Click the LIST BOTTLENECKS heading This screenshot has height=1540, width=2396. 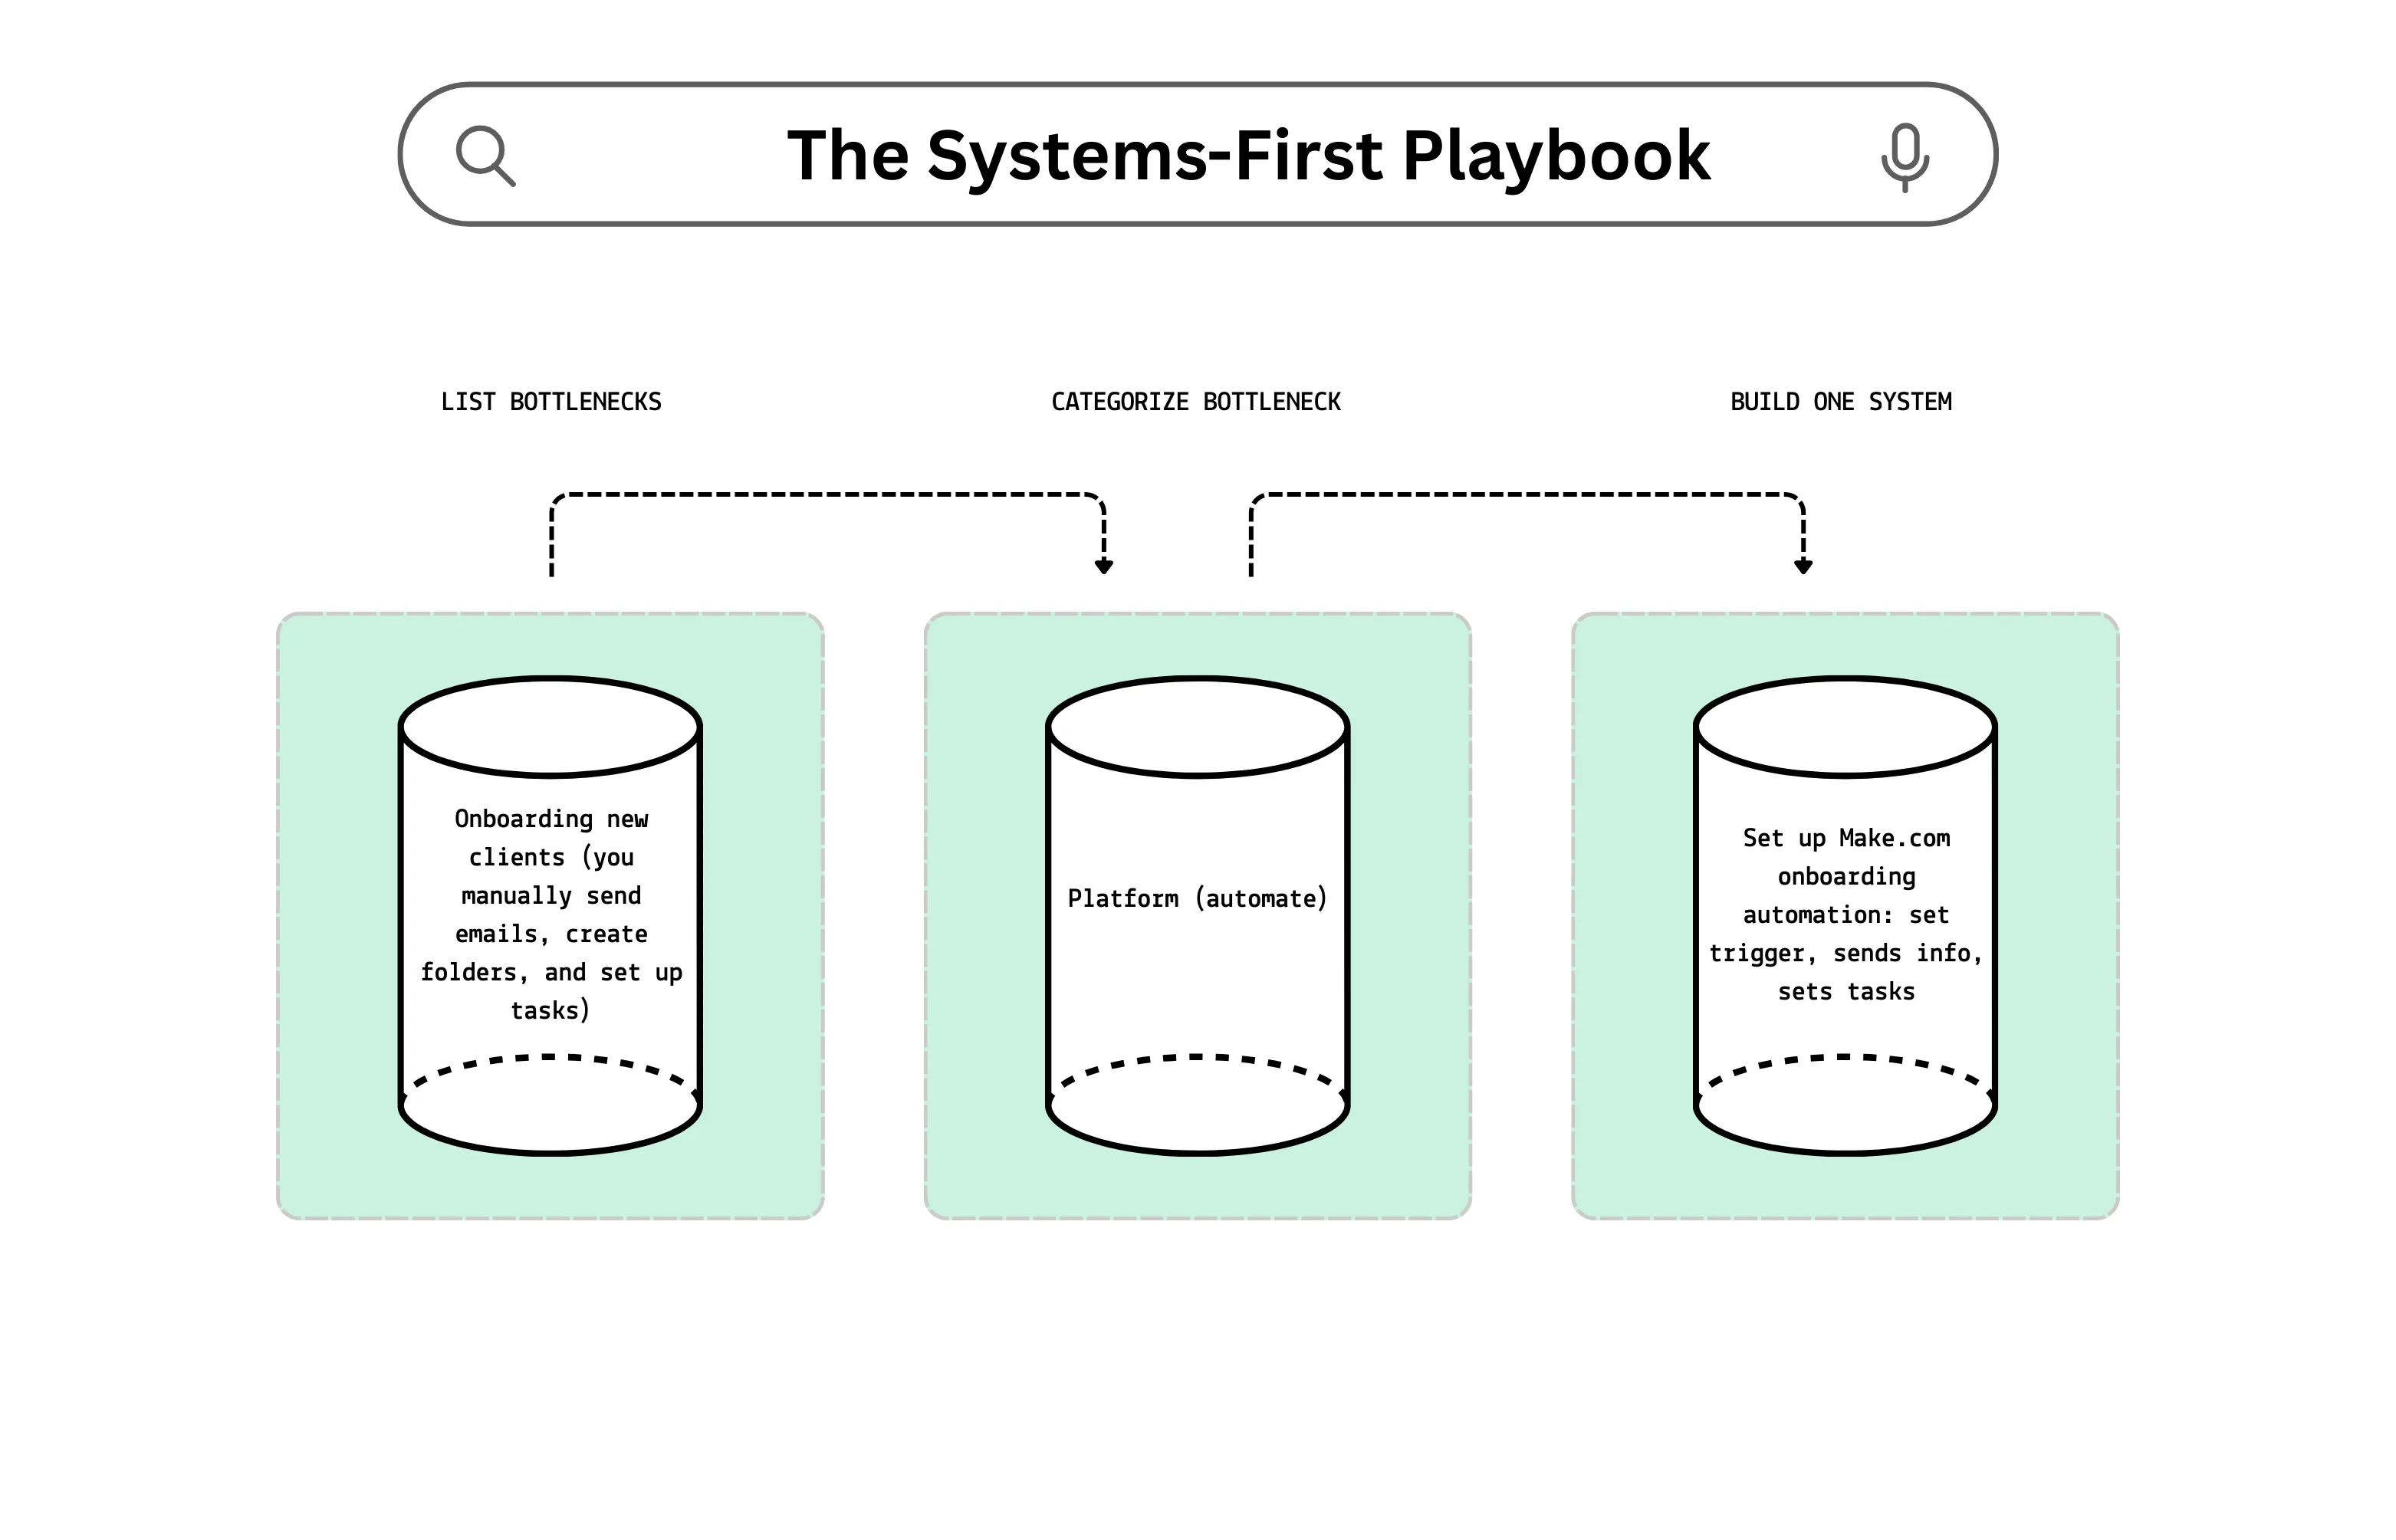tap(551, 402)
